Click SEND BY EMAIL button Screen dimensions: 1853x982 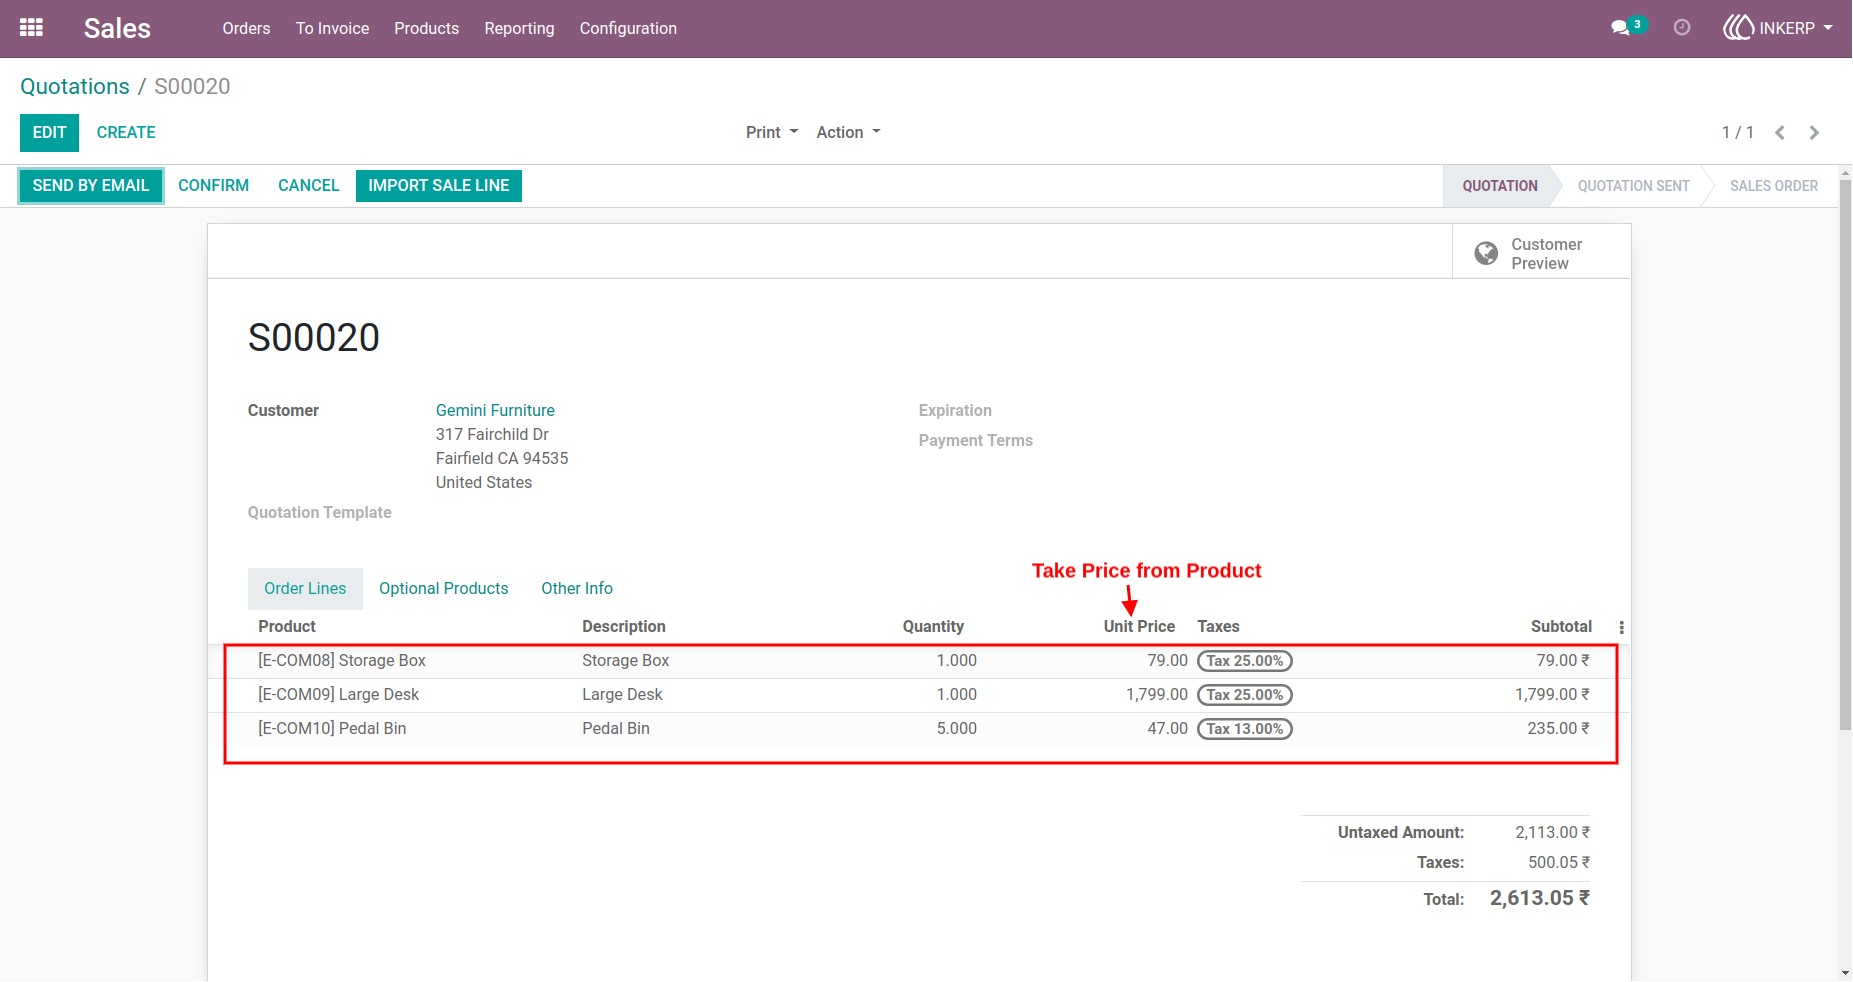[x=91, y=185]
